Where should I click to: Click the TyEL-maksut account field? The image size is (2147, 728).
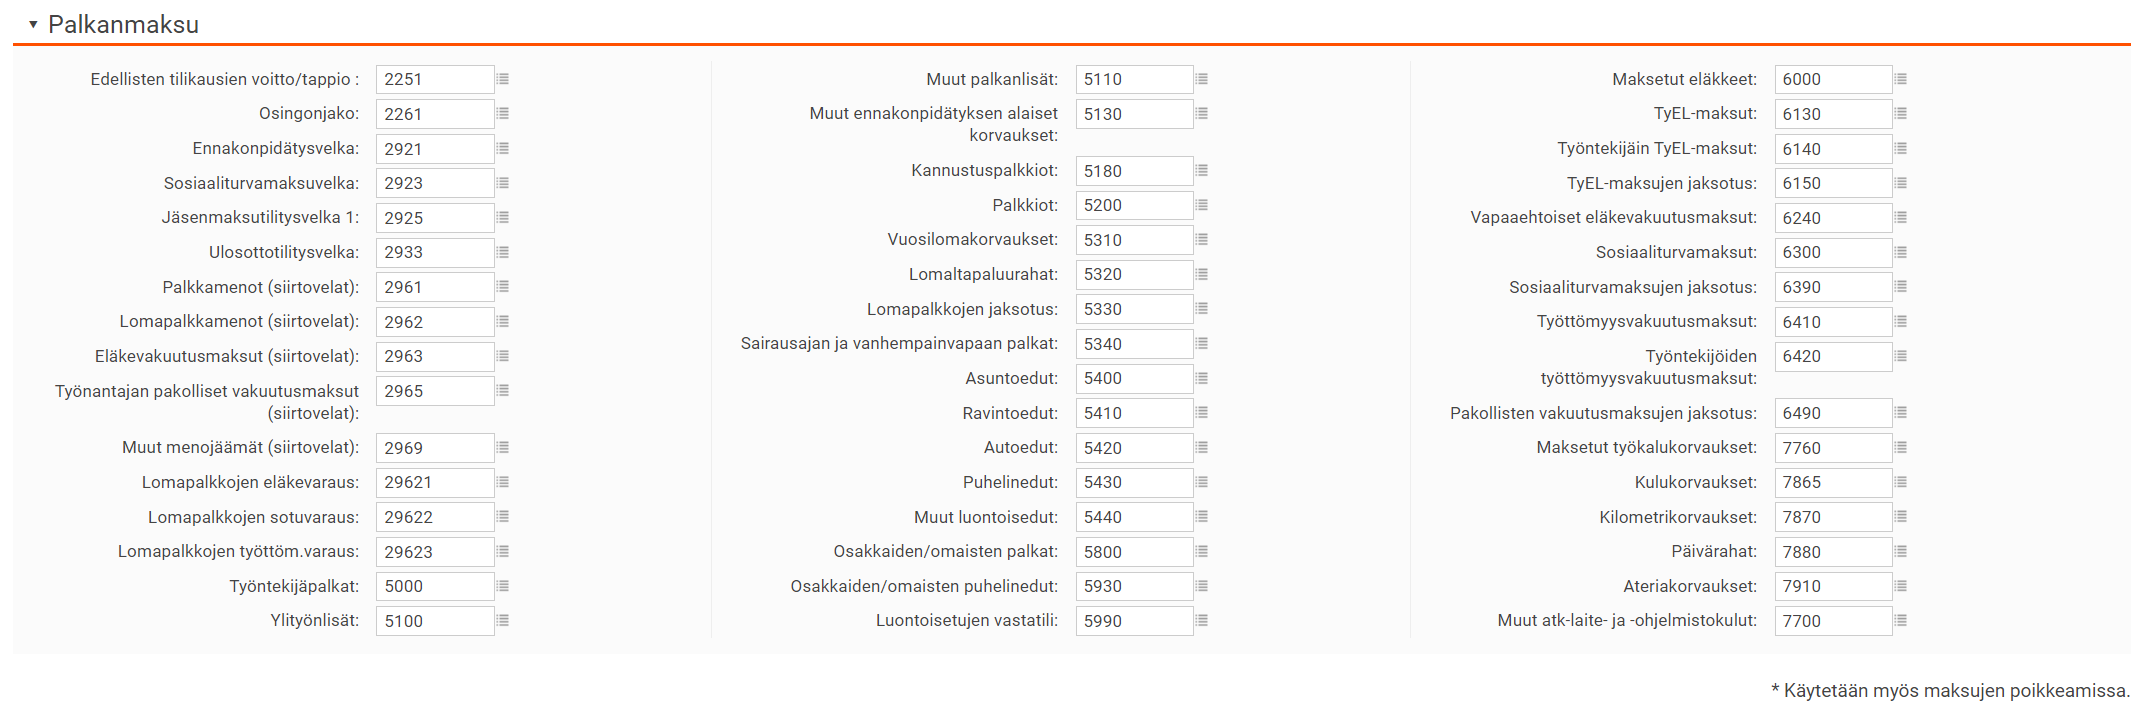click(1832, 114)
